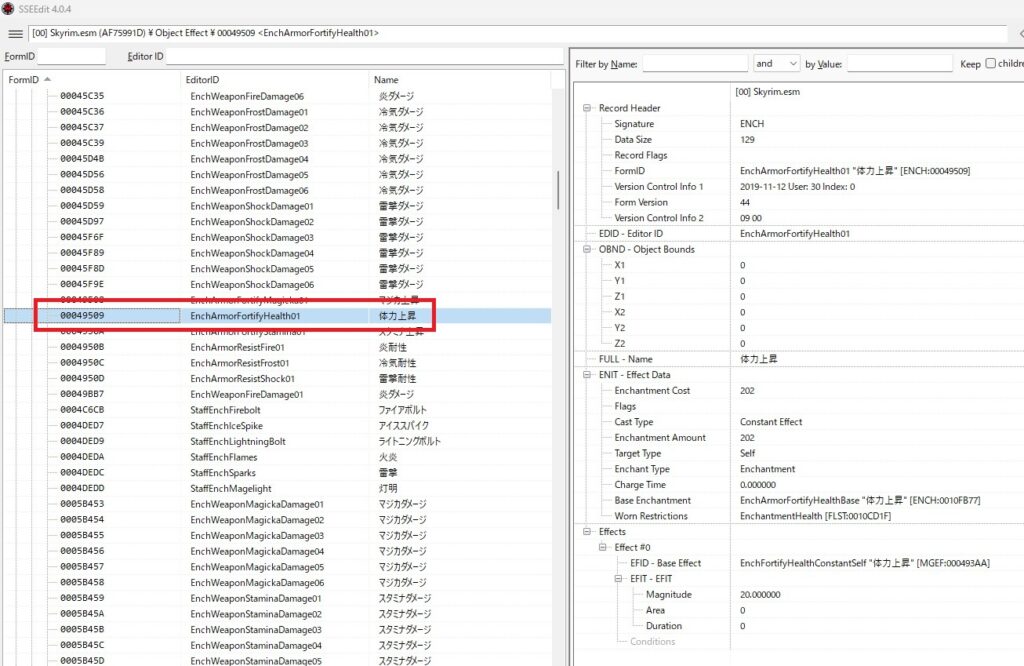The image size is (1024, 666).
Task: Toggle the Keep children checkbox
Action: coord(991,63)
